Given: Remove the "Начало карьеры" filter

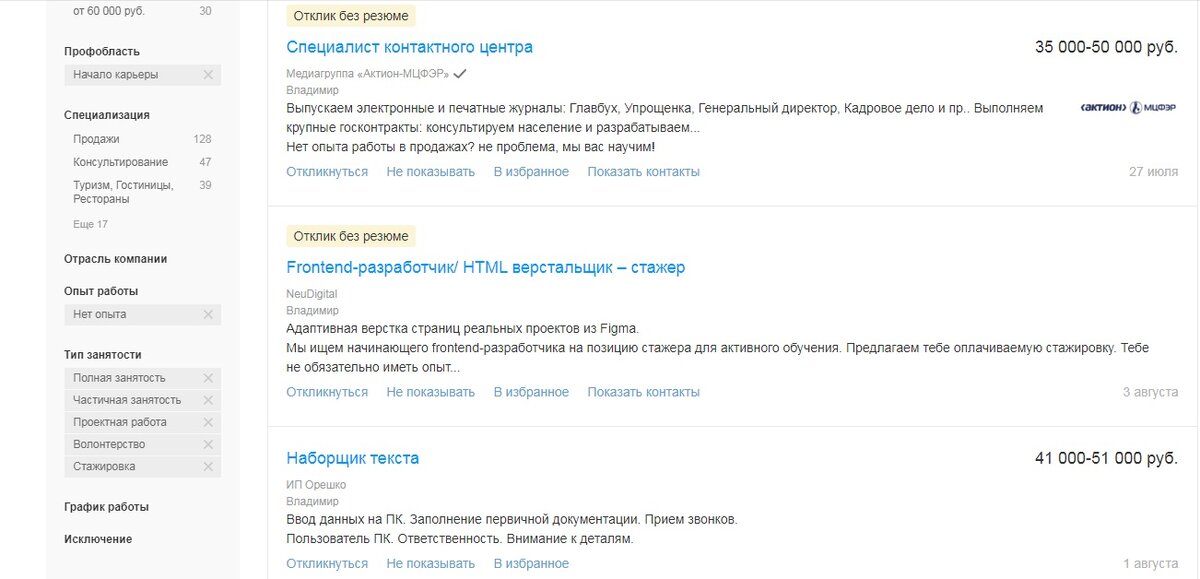Looking at the screenshot, I should coord(208,74).
